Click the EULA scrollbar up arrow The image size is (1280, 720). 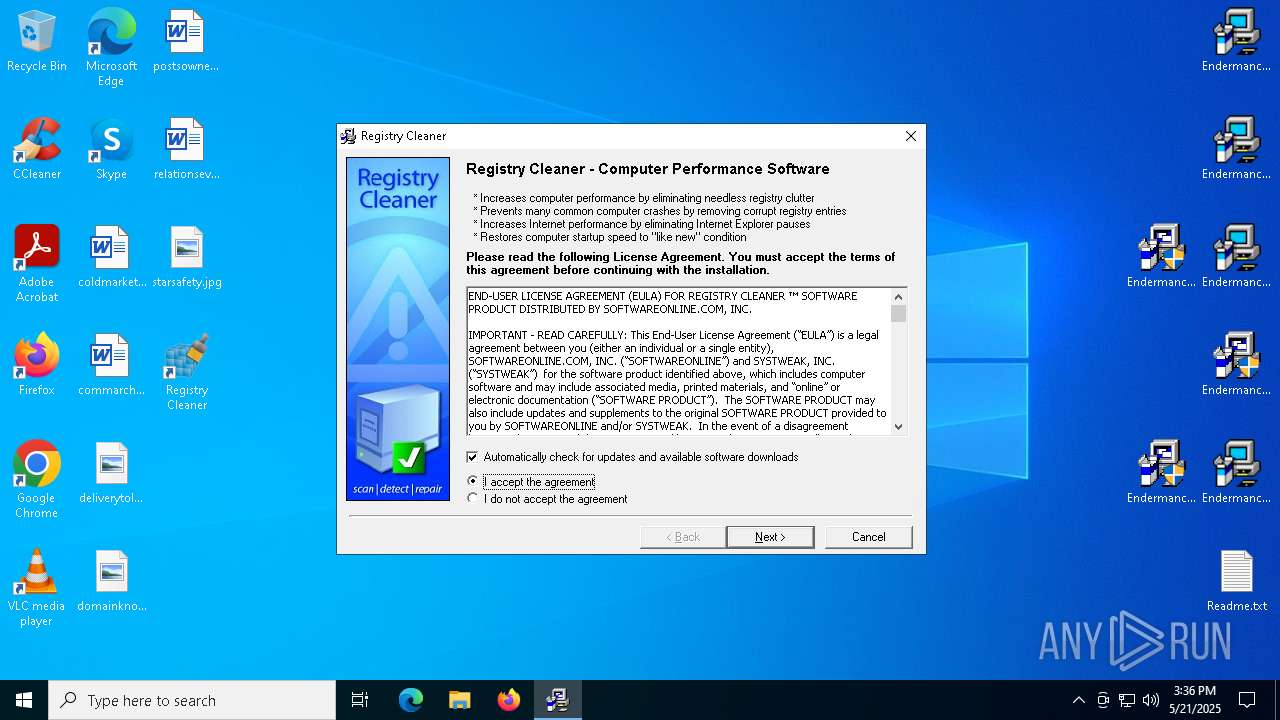coord(898,297)
